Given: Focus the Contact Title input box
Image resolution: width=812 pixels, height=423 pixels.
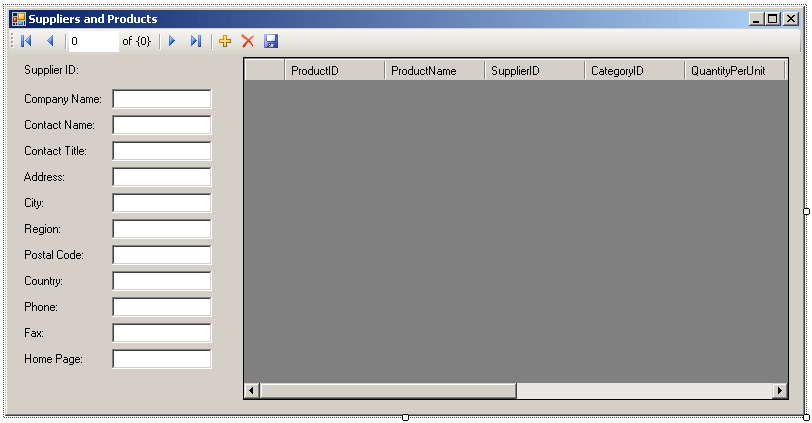Looking at the screenshot, I should tap(162, 151).
